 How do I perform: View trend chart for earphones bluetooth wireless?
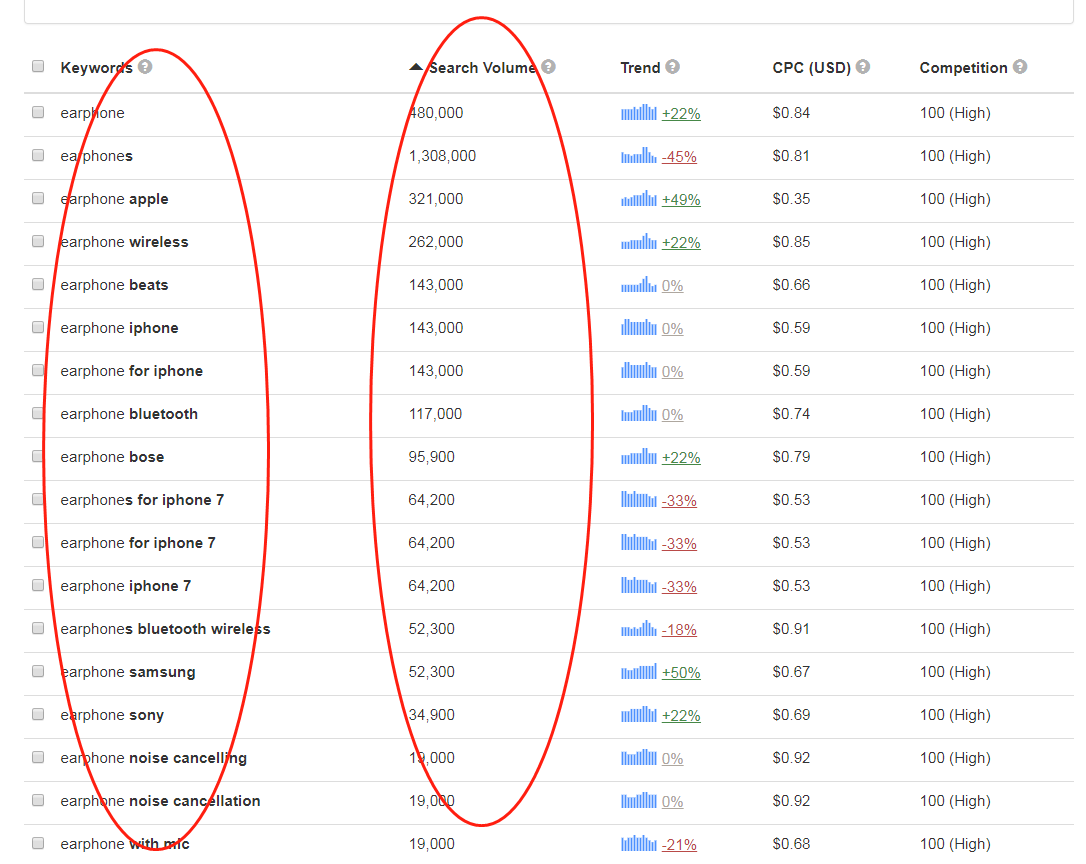click(x=639, y=628)
